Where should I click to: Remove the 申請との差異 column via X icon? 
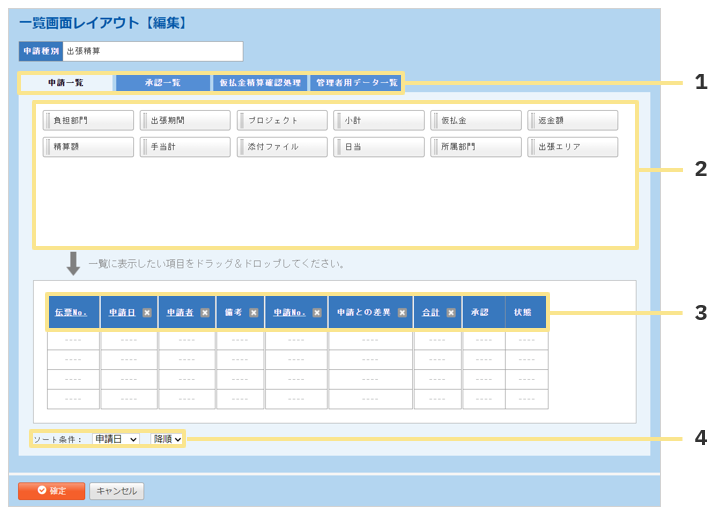402,313
